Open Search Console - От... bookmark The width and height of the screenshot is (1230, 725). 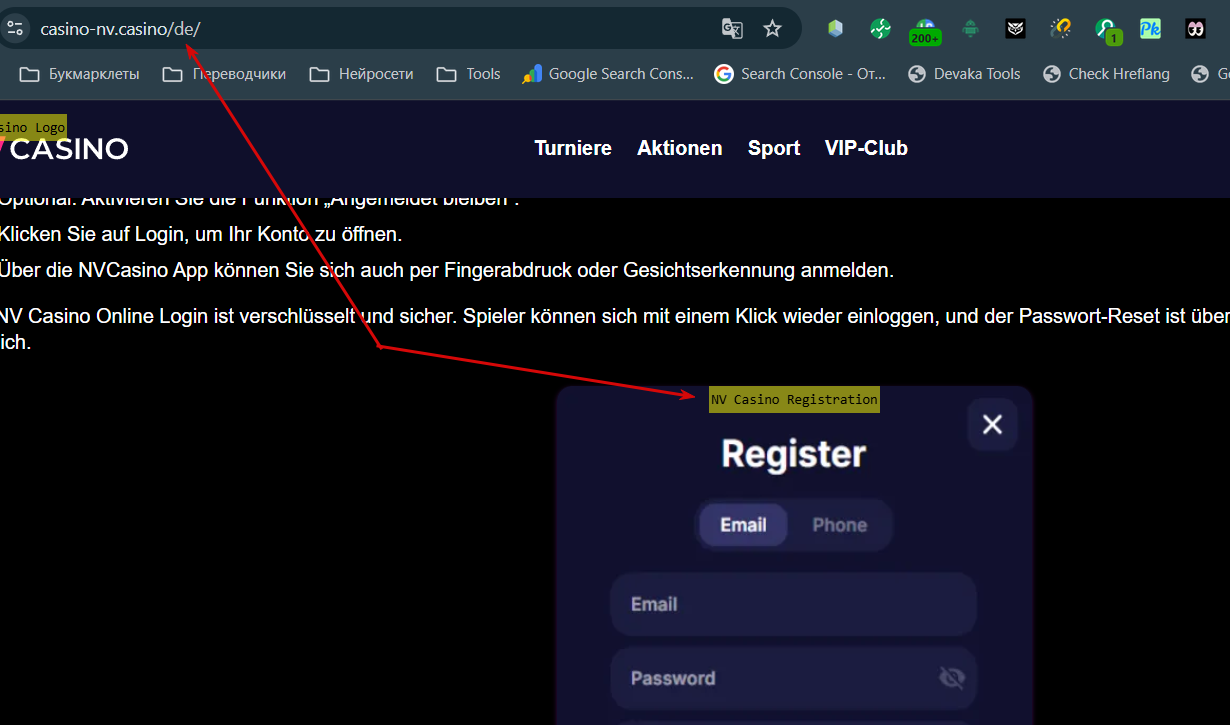tap(800, 74)
